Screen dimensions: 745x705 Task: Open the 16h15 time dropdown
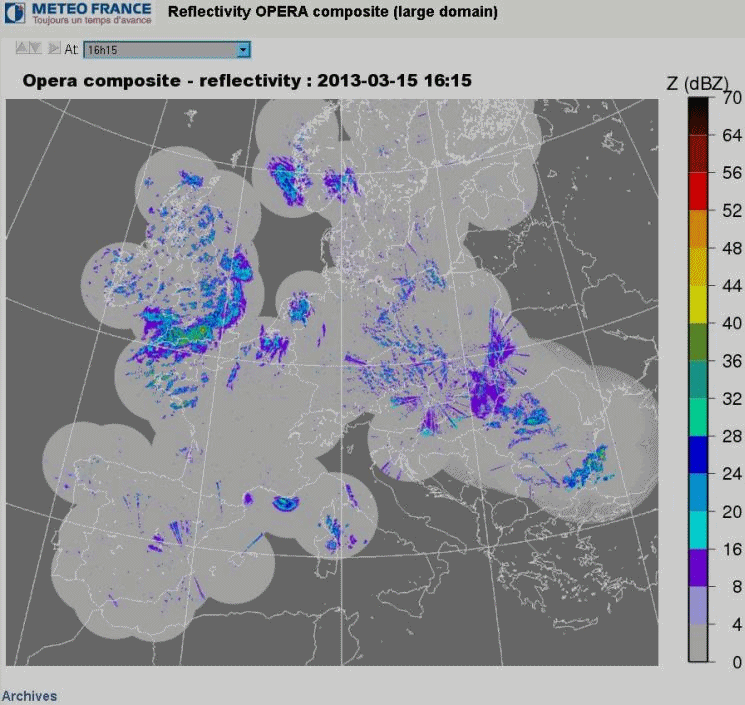pyautogui.click(x=167, y=50)
